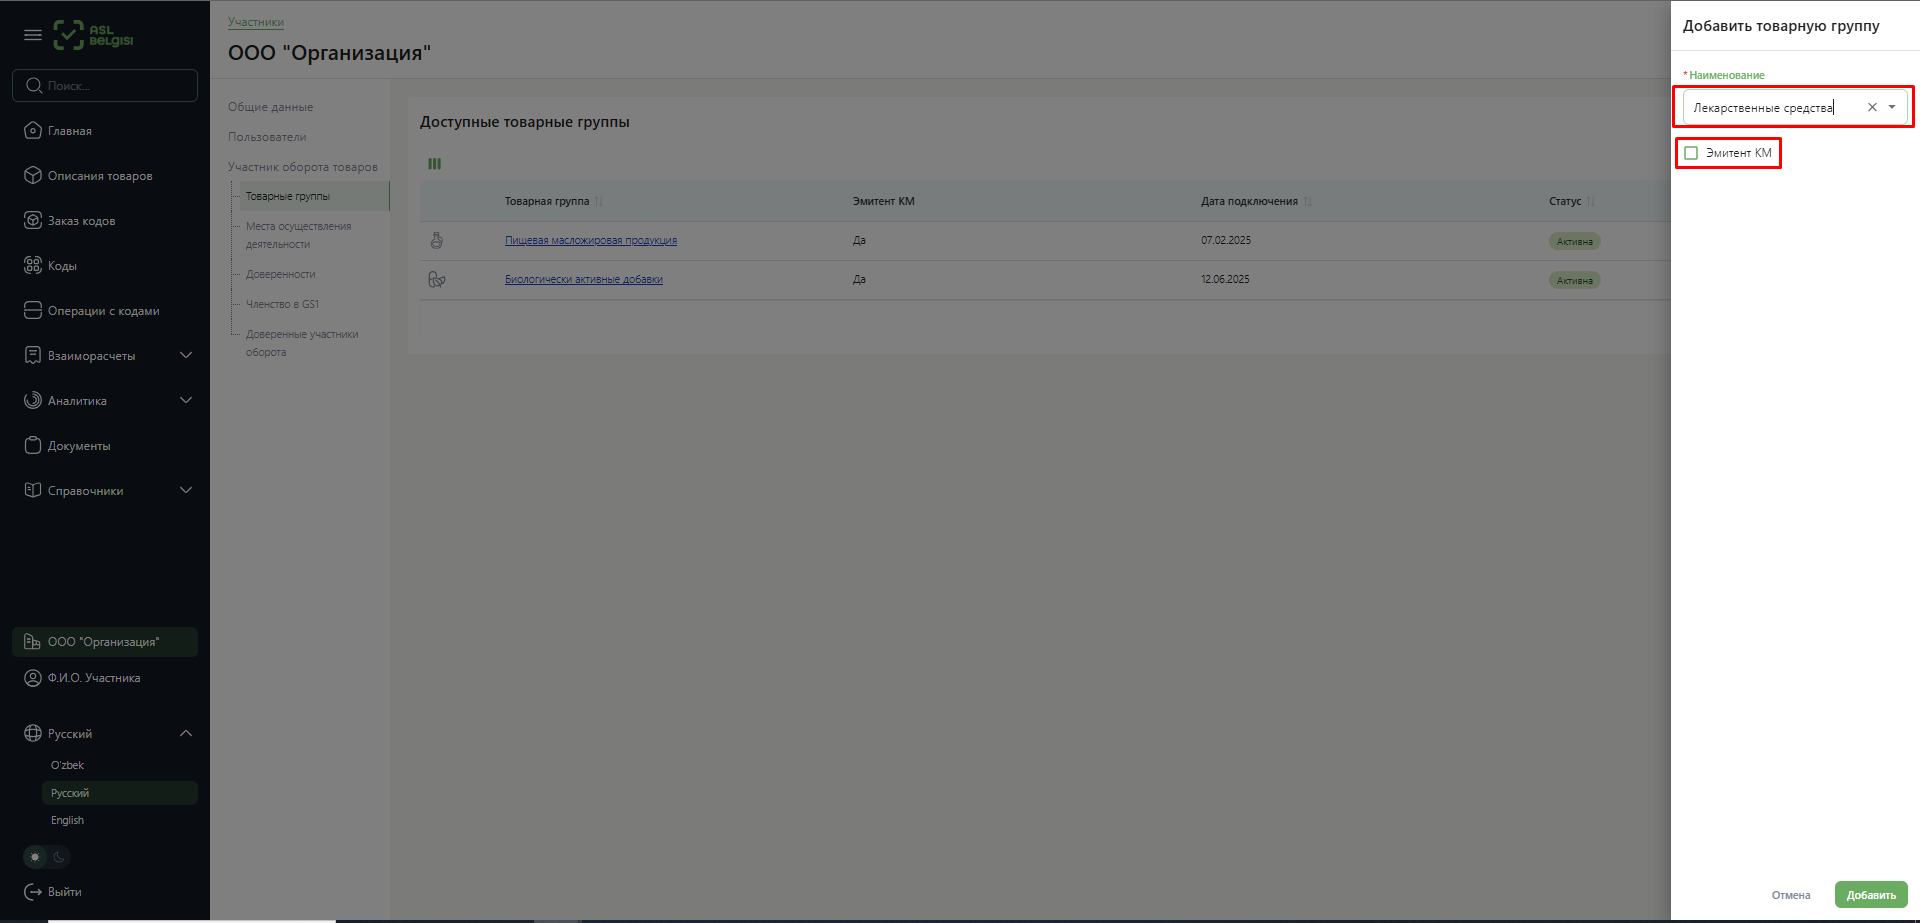The image size is (1920, 923).
Task: Click Выйти to log out
Action: 65,892
